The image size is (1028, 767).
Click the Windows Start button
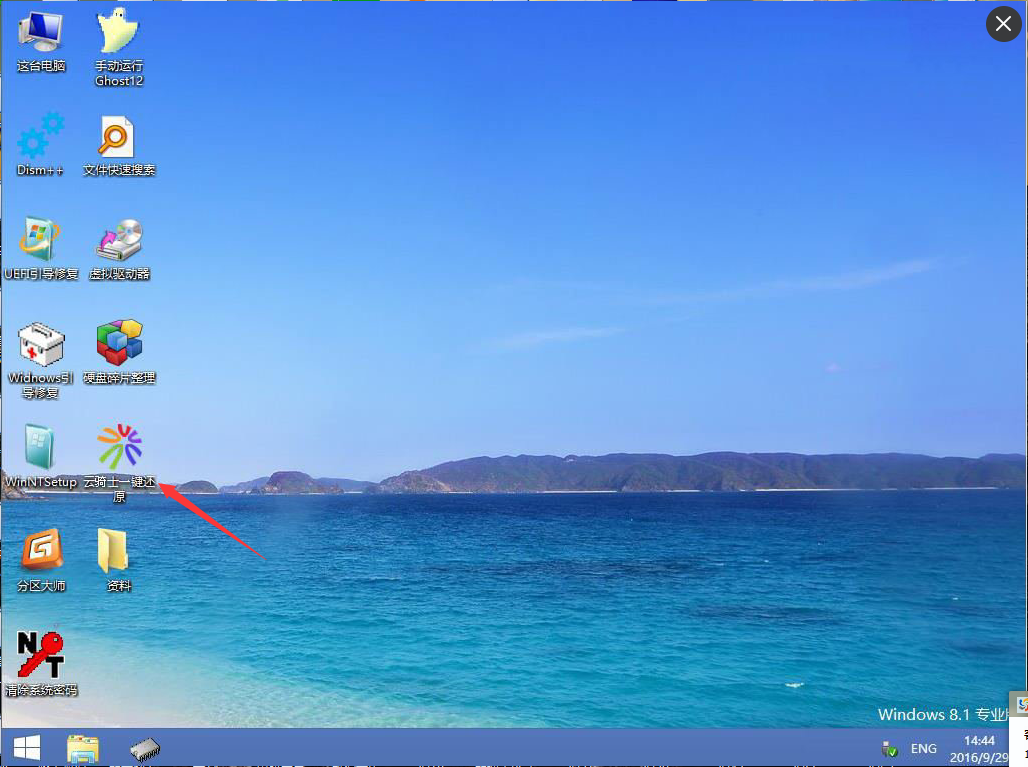click(26, 748)
